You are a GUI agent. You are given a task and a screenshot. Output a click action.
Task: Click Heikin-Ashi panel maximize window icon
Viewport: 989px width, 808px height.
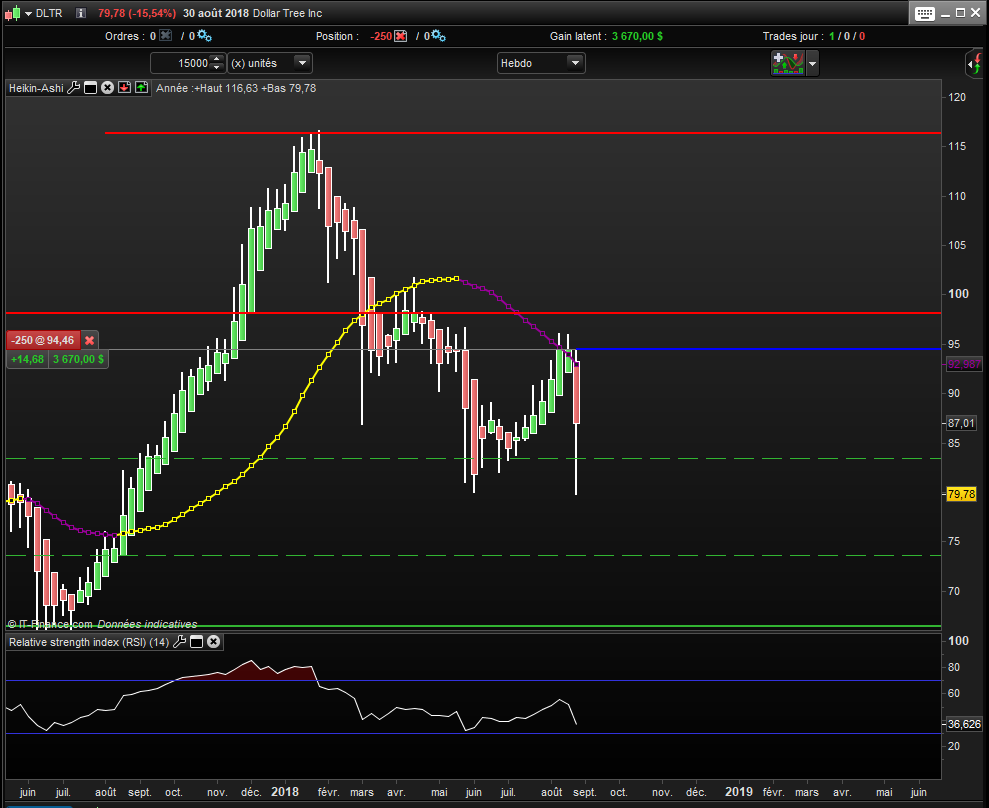click(90, 88)
